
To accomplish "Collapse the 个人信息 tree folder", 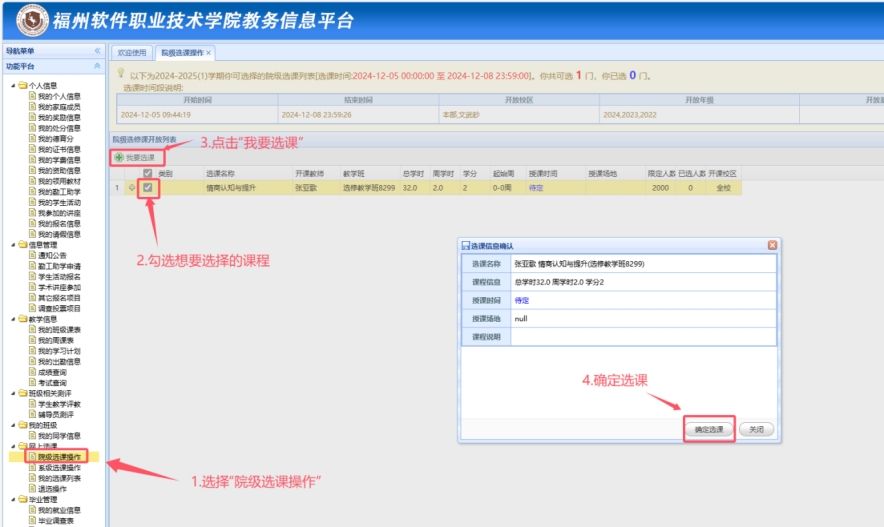I will 12,86.
